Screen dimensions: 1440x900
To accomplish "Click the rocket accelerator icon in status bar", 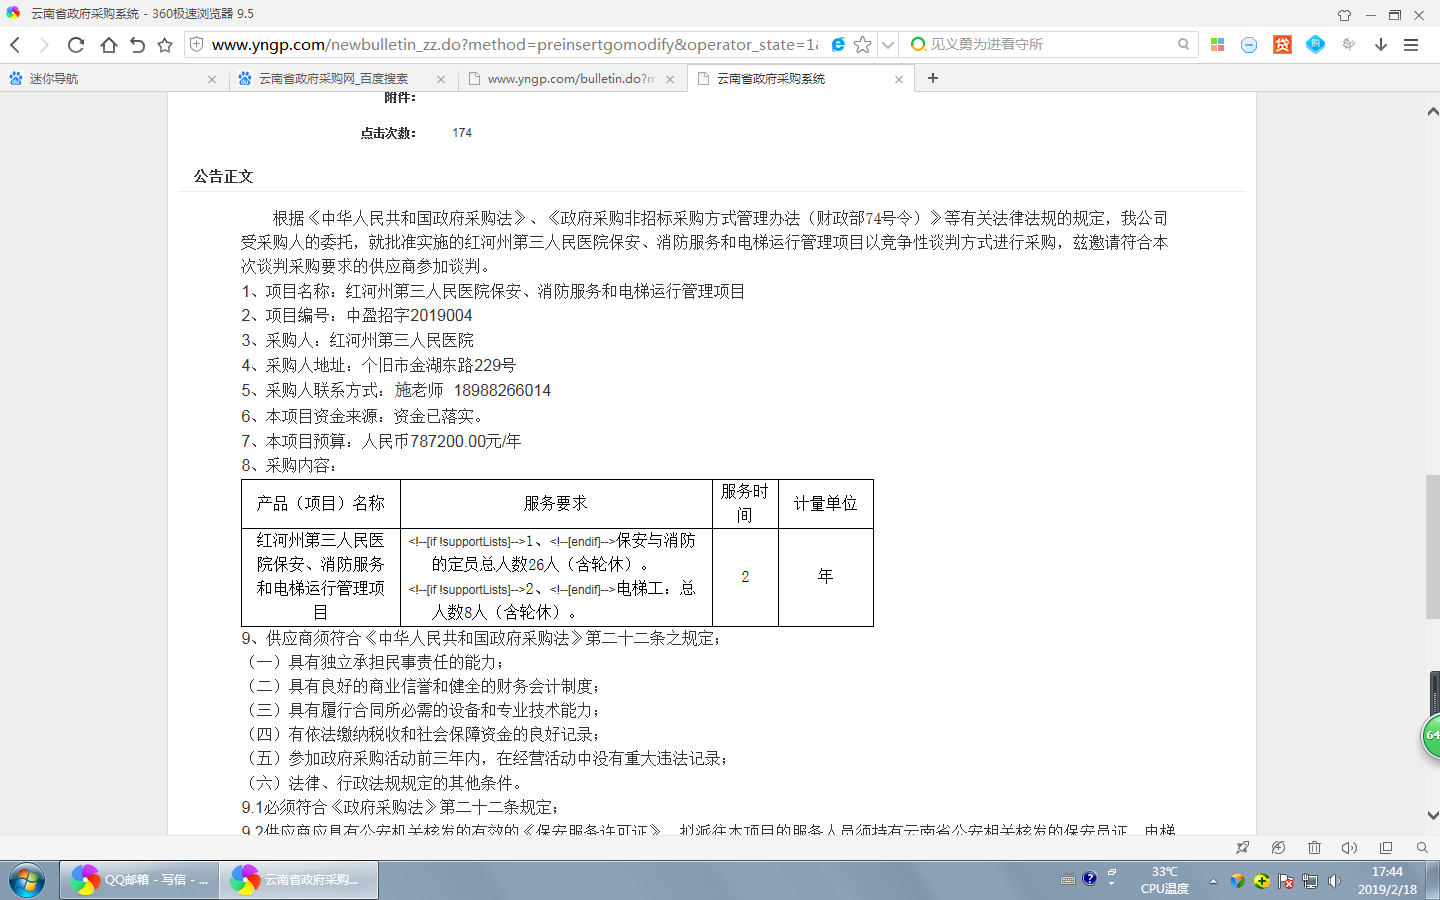I will click(x=1242, y=848).
